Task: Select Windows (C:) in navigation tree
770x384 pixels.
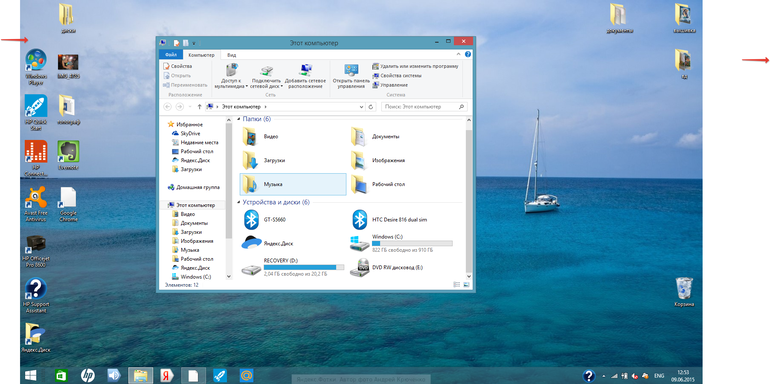Action: coord(192,277)
